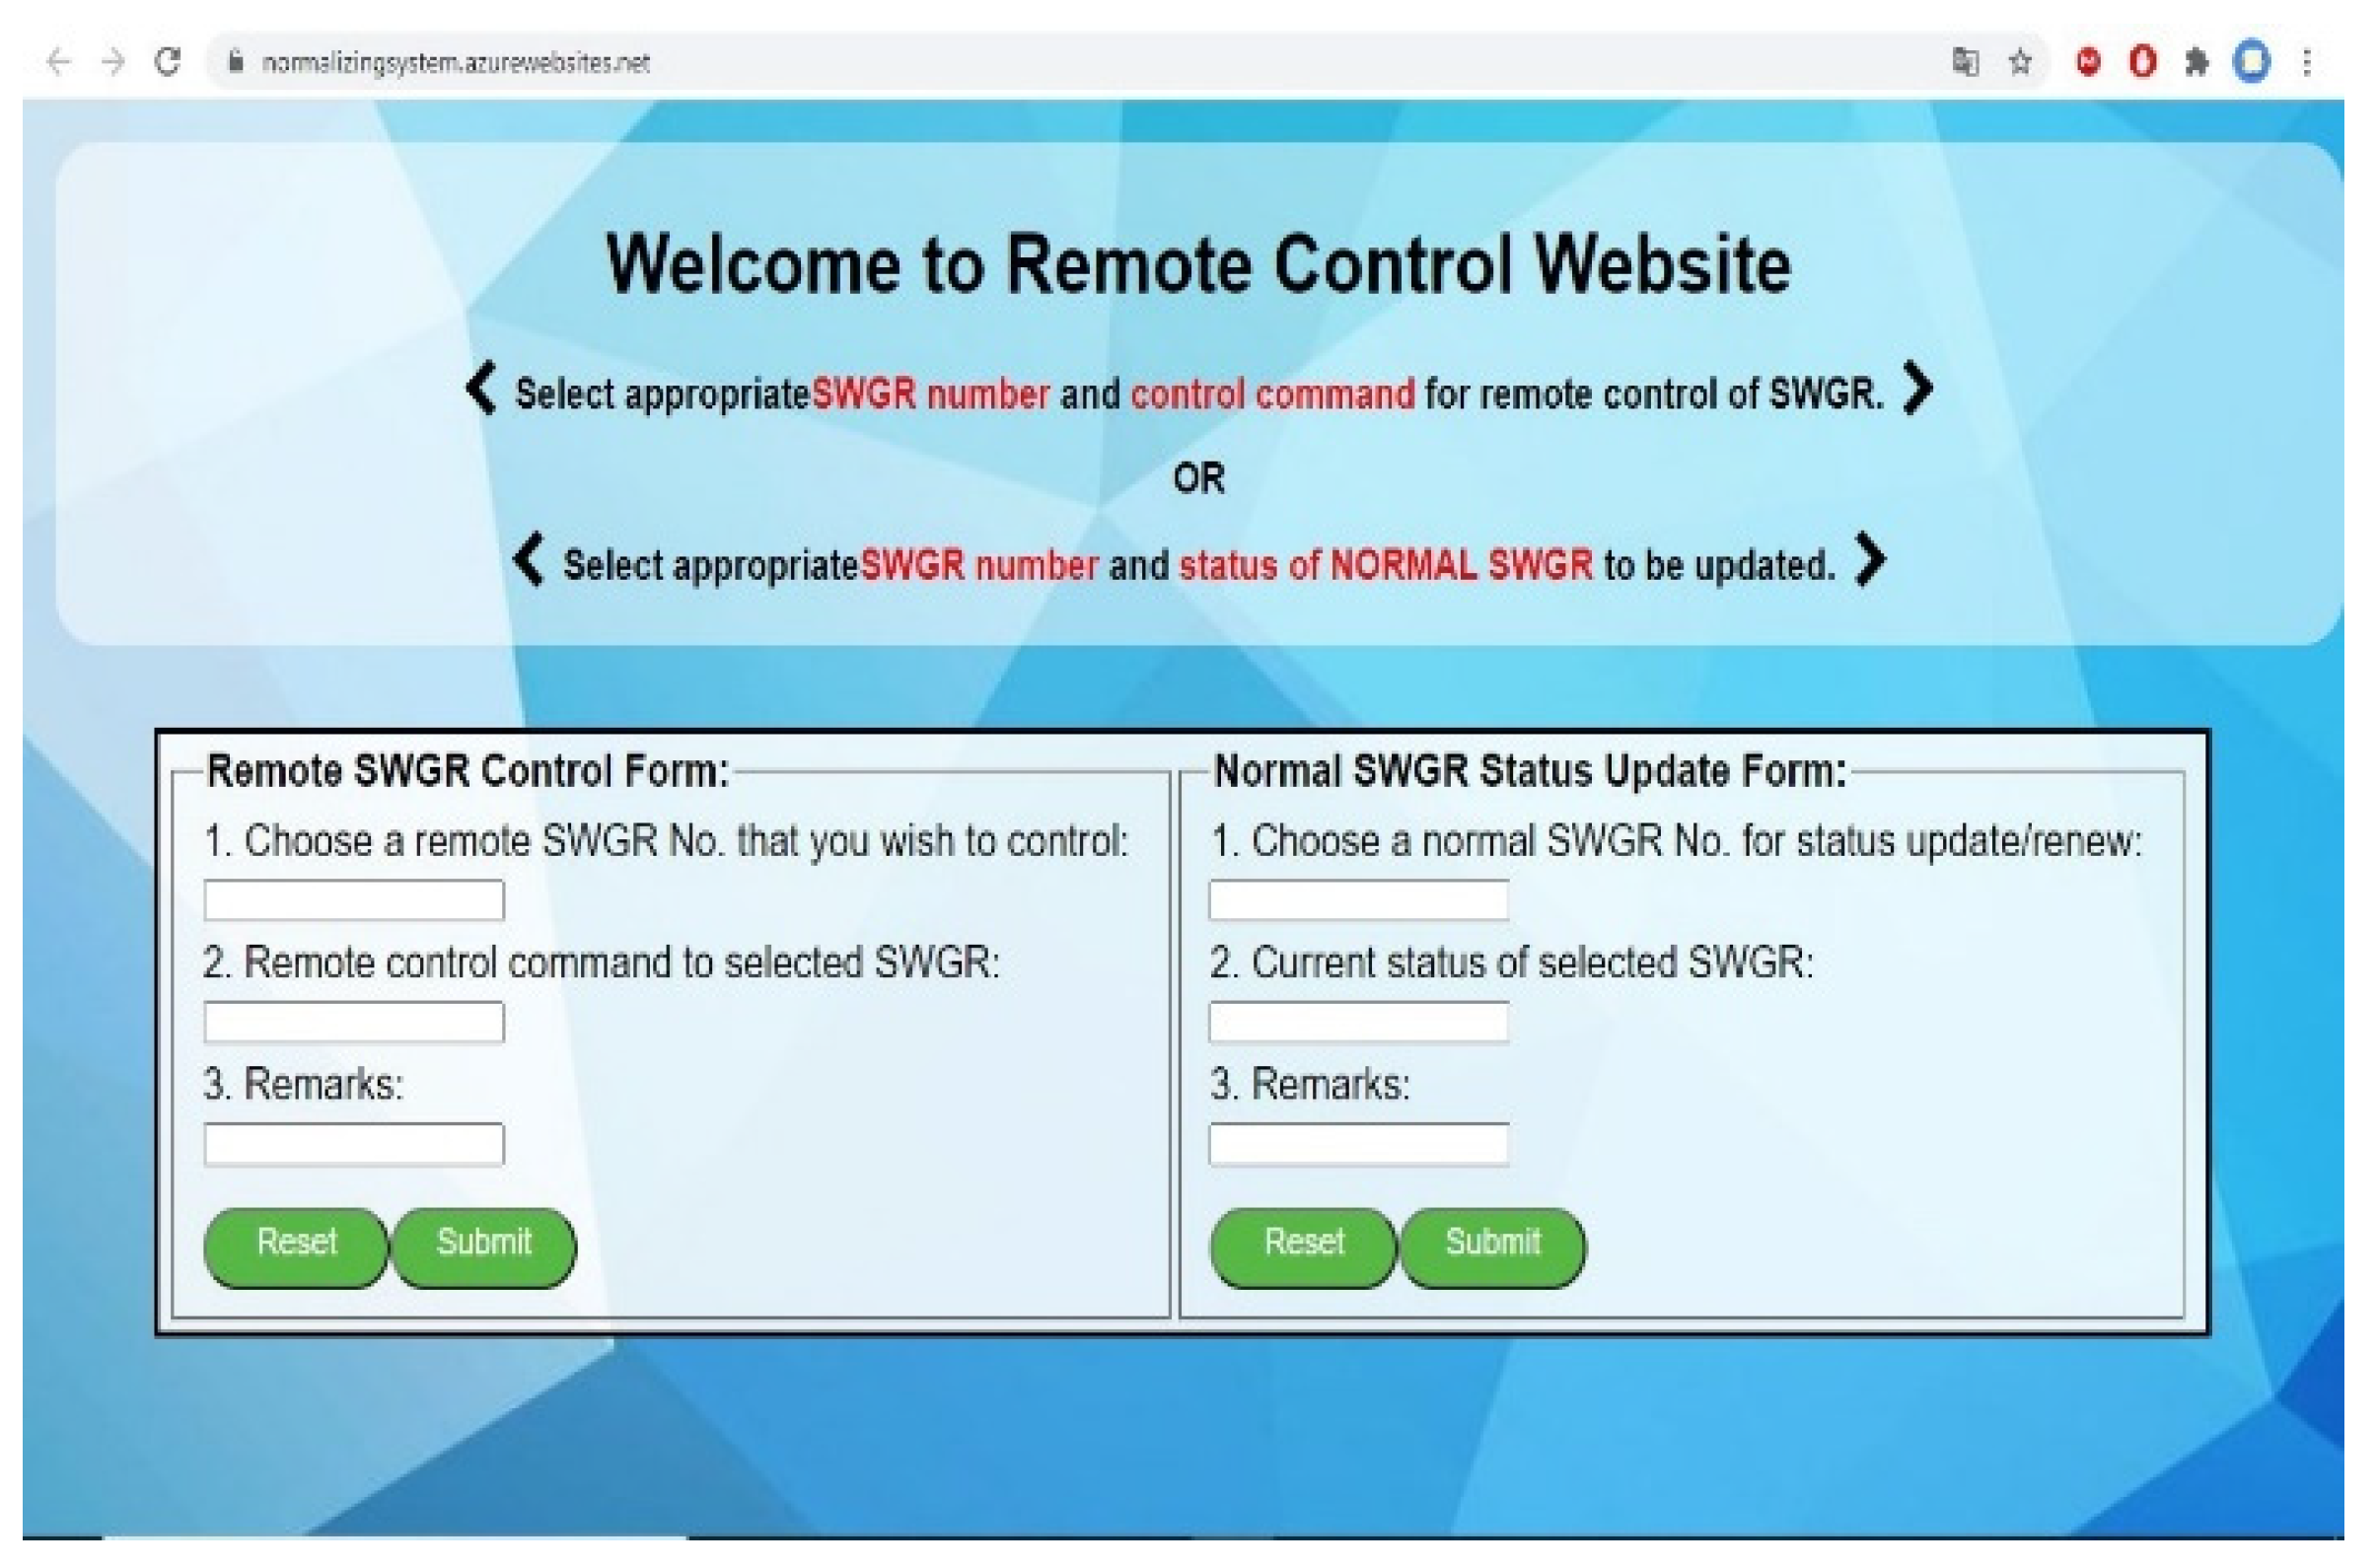2375x1568 pixels.
Task: Bookmark this page with star icon
Action: (2020, 62)
